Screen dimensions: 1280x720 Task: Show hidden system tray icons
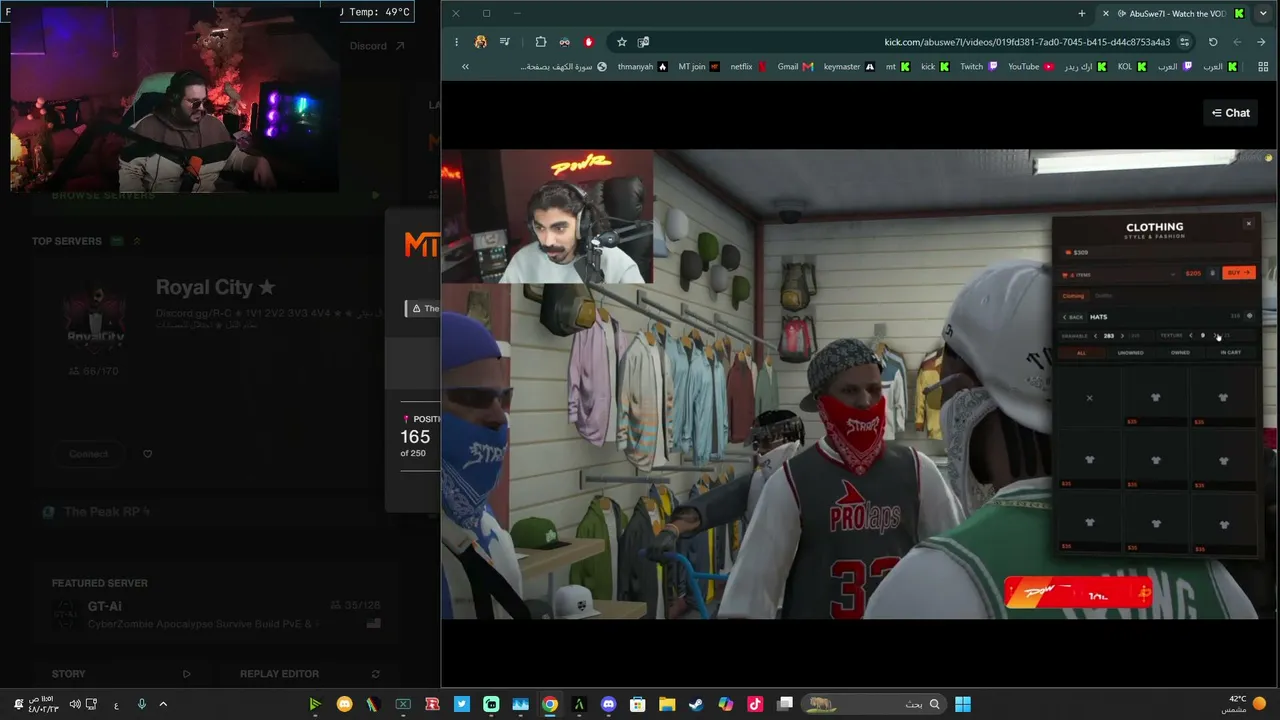[x=163, y=704]
